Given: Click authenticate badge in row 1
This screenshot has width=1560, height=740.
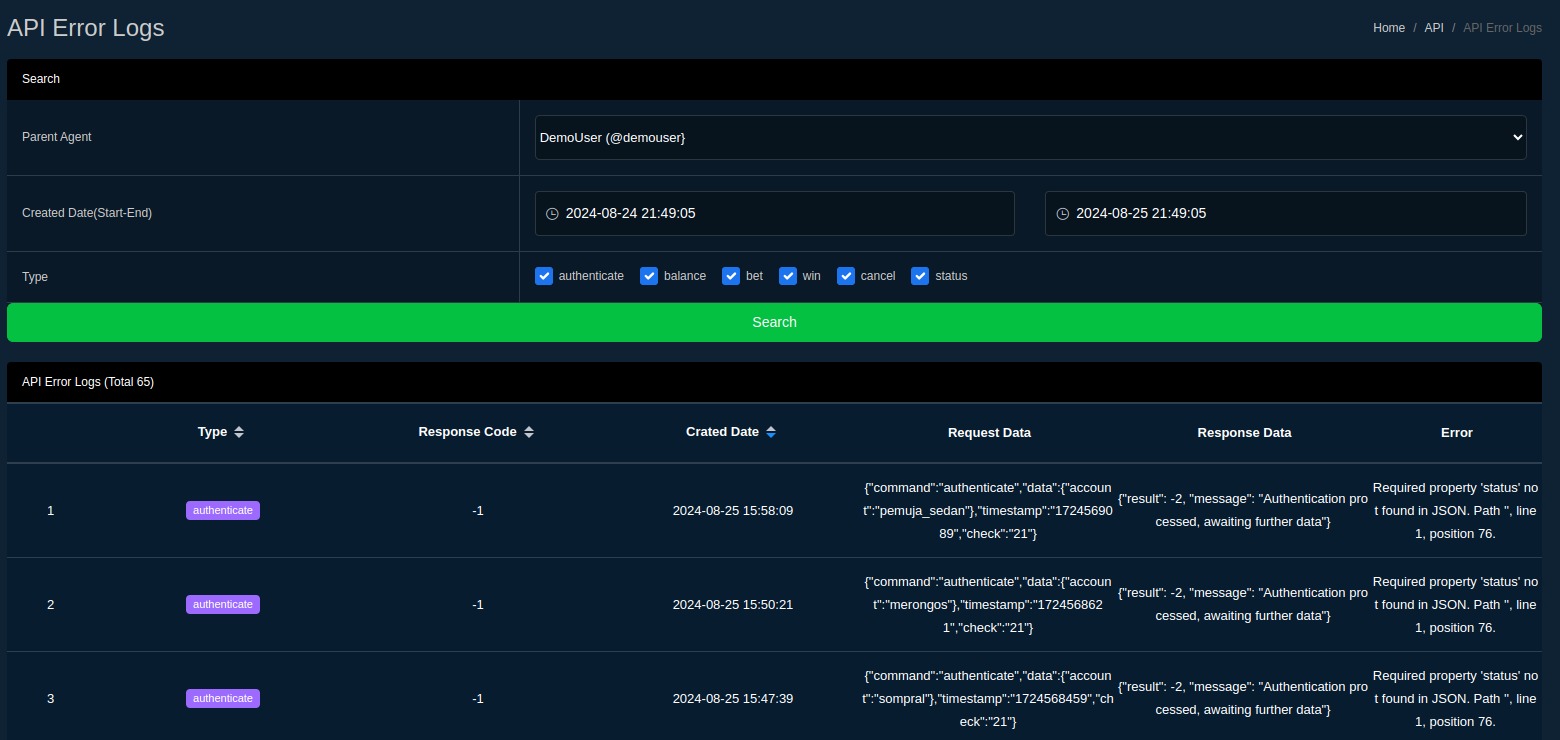Looking at the screenshot, I should click(223, 510).
